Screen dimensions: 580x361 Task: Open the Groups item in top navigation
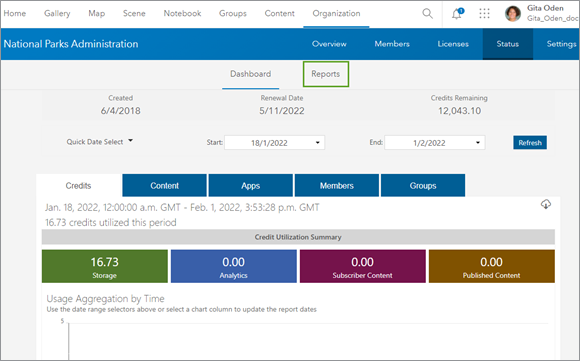click(233, 13)
